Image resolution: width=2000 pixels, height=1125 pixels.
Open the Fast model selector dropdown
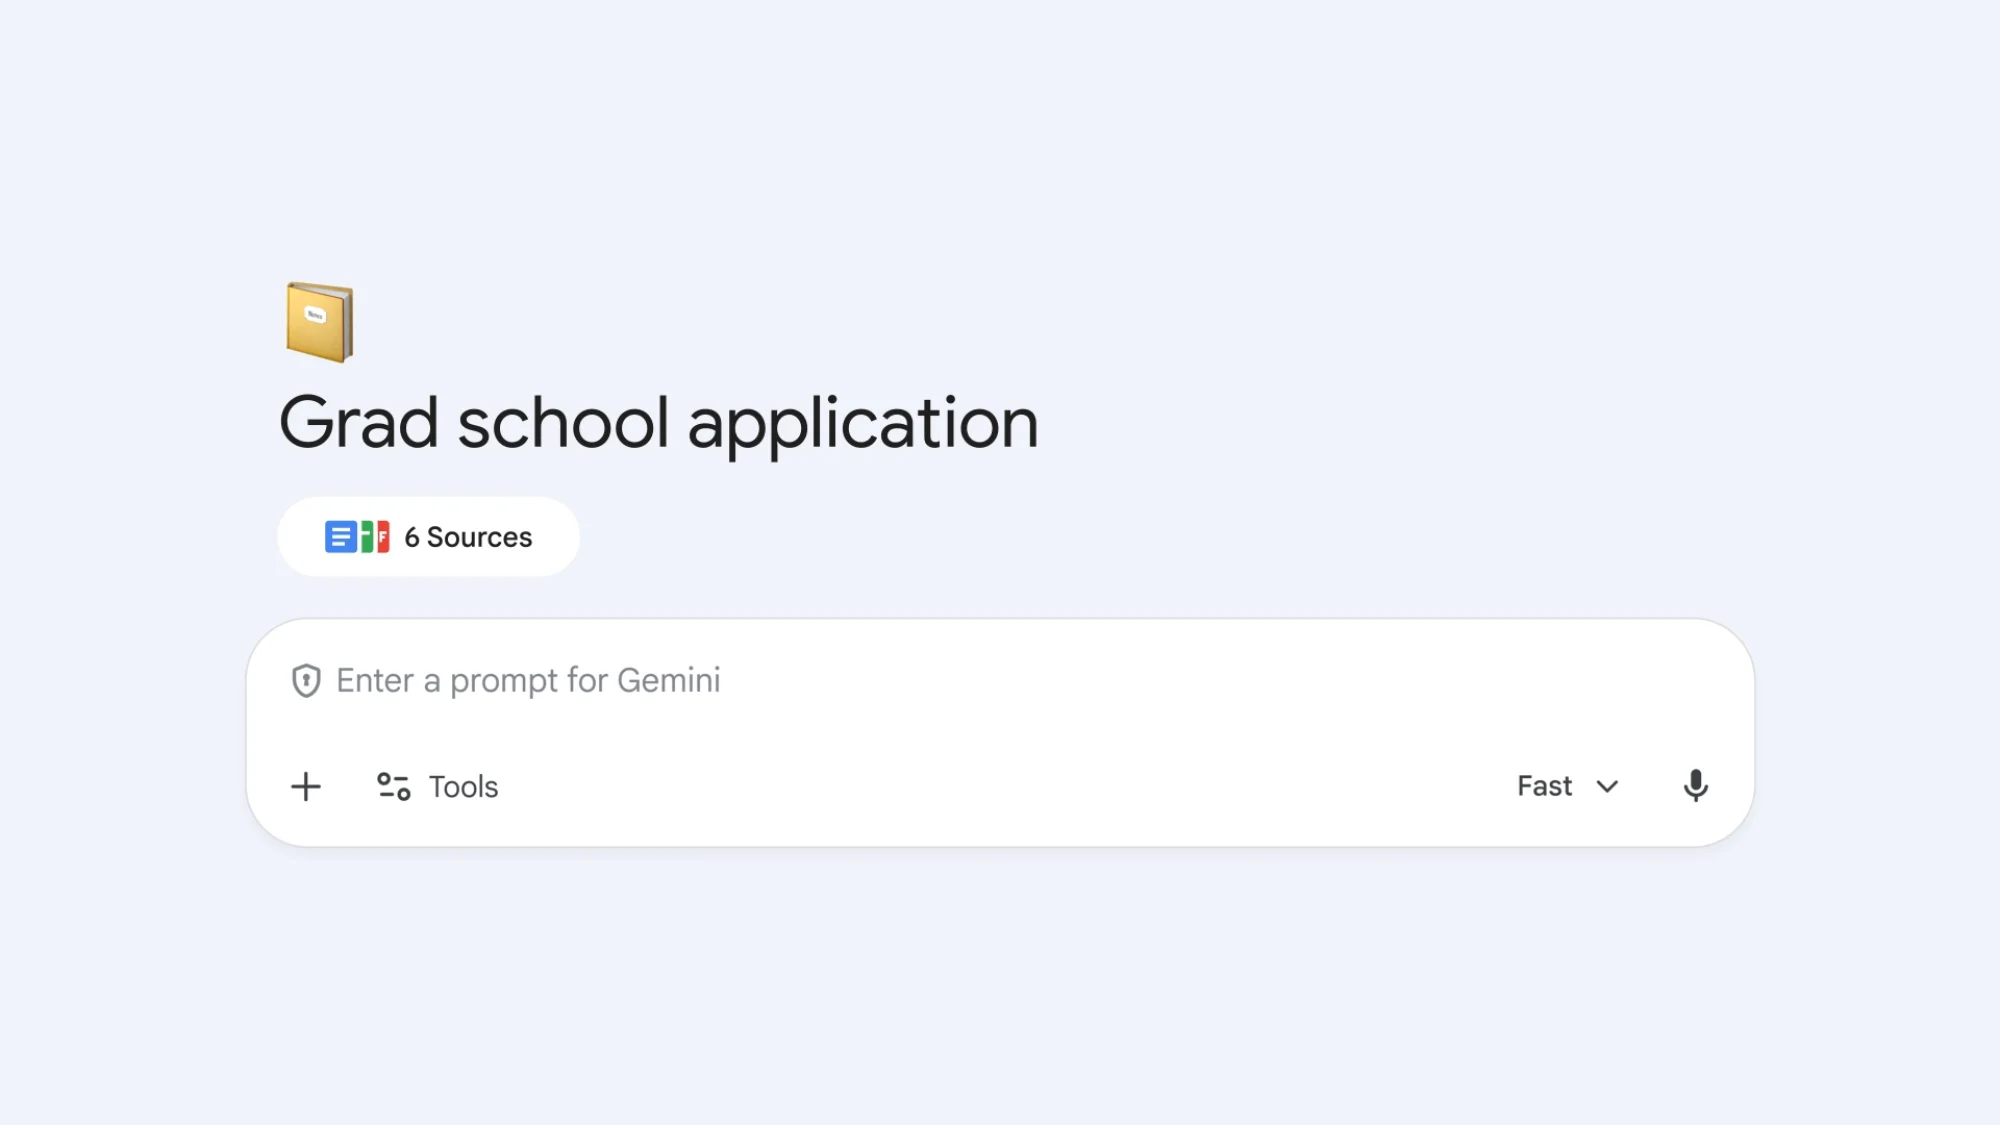coord(1543,787)
